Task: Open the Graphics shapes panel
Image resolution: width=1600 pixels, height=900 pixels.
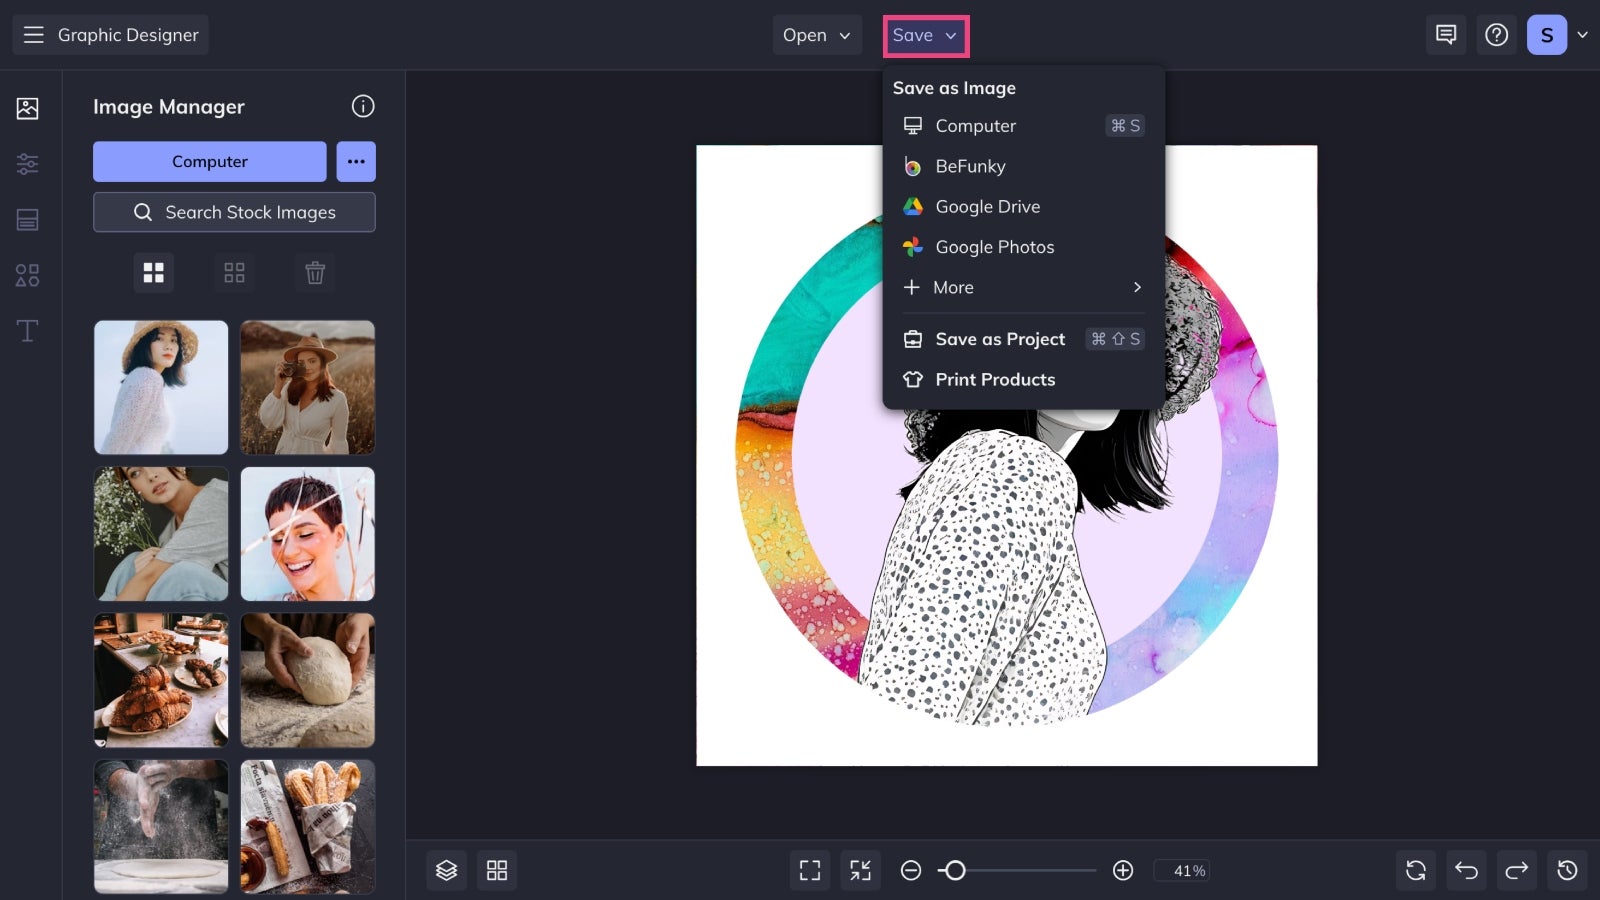Action: point(27,275)
